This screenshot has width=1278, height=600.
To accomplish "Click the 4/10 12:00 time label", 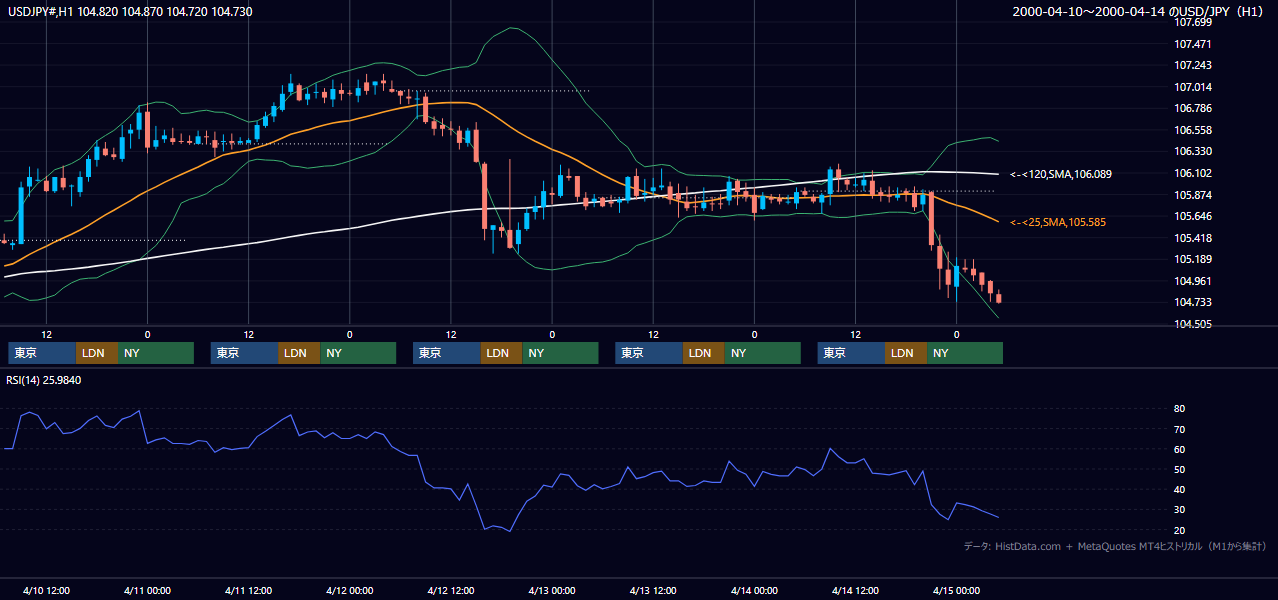I will coord(46,590).
